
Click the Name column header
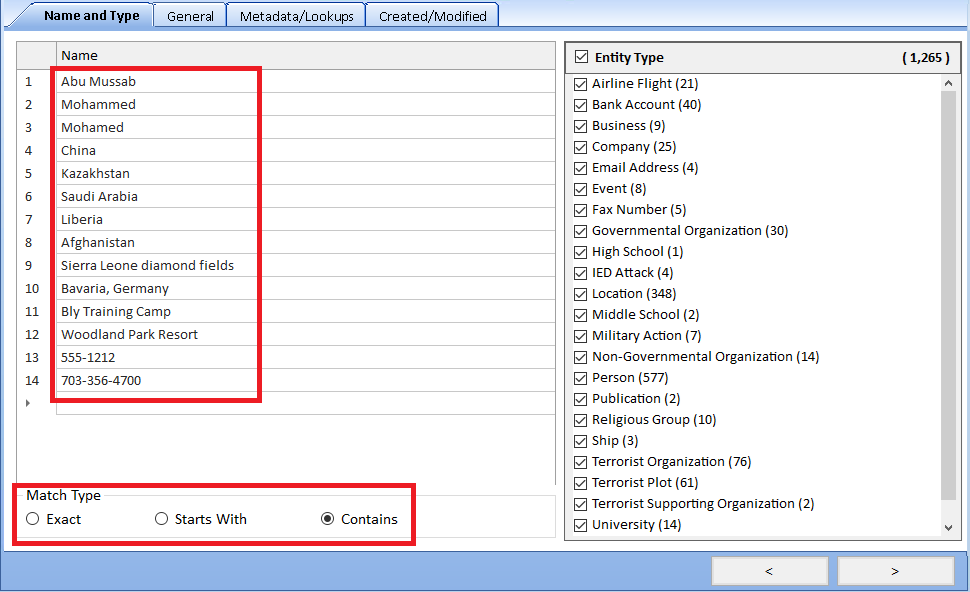[306, 56]
